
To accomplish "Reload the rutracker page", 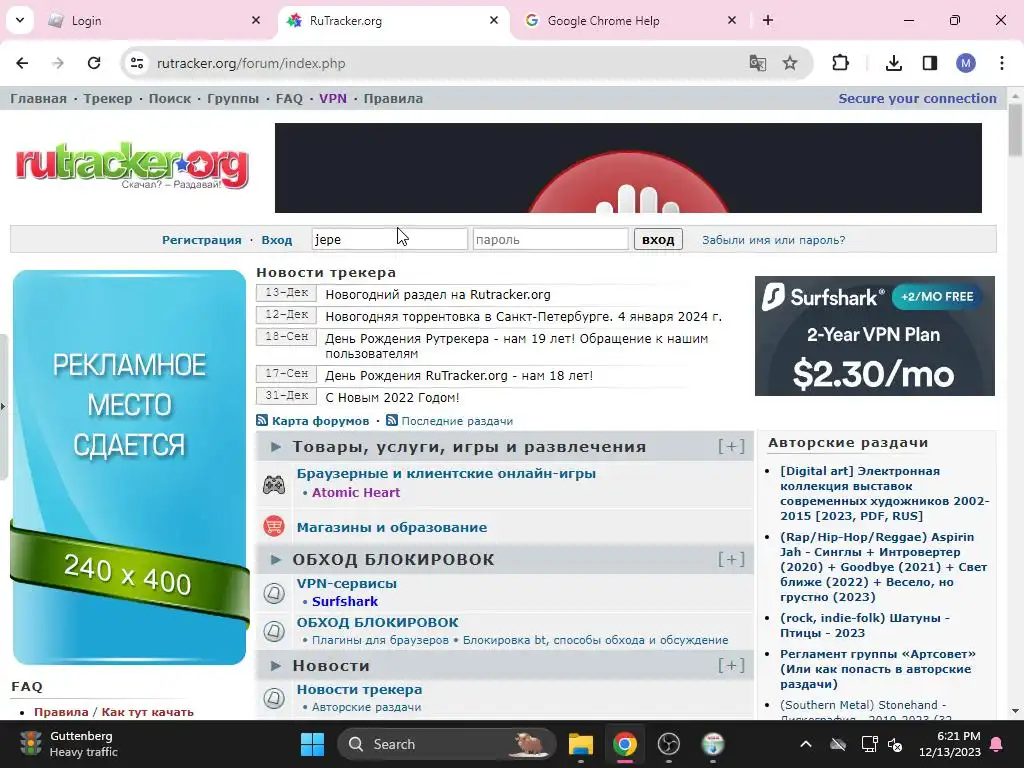I will tap(94, 63).
